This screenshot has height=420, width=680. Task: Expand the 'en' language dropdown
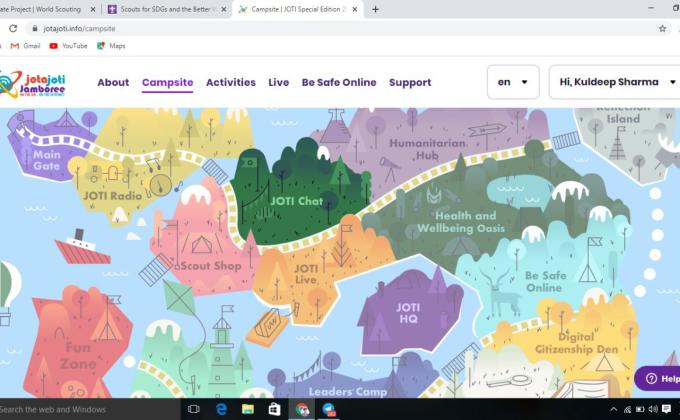[x=512, y=82]
